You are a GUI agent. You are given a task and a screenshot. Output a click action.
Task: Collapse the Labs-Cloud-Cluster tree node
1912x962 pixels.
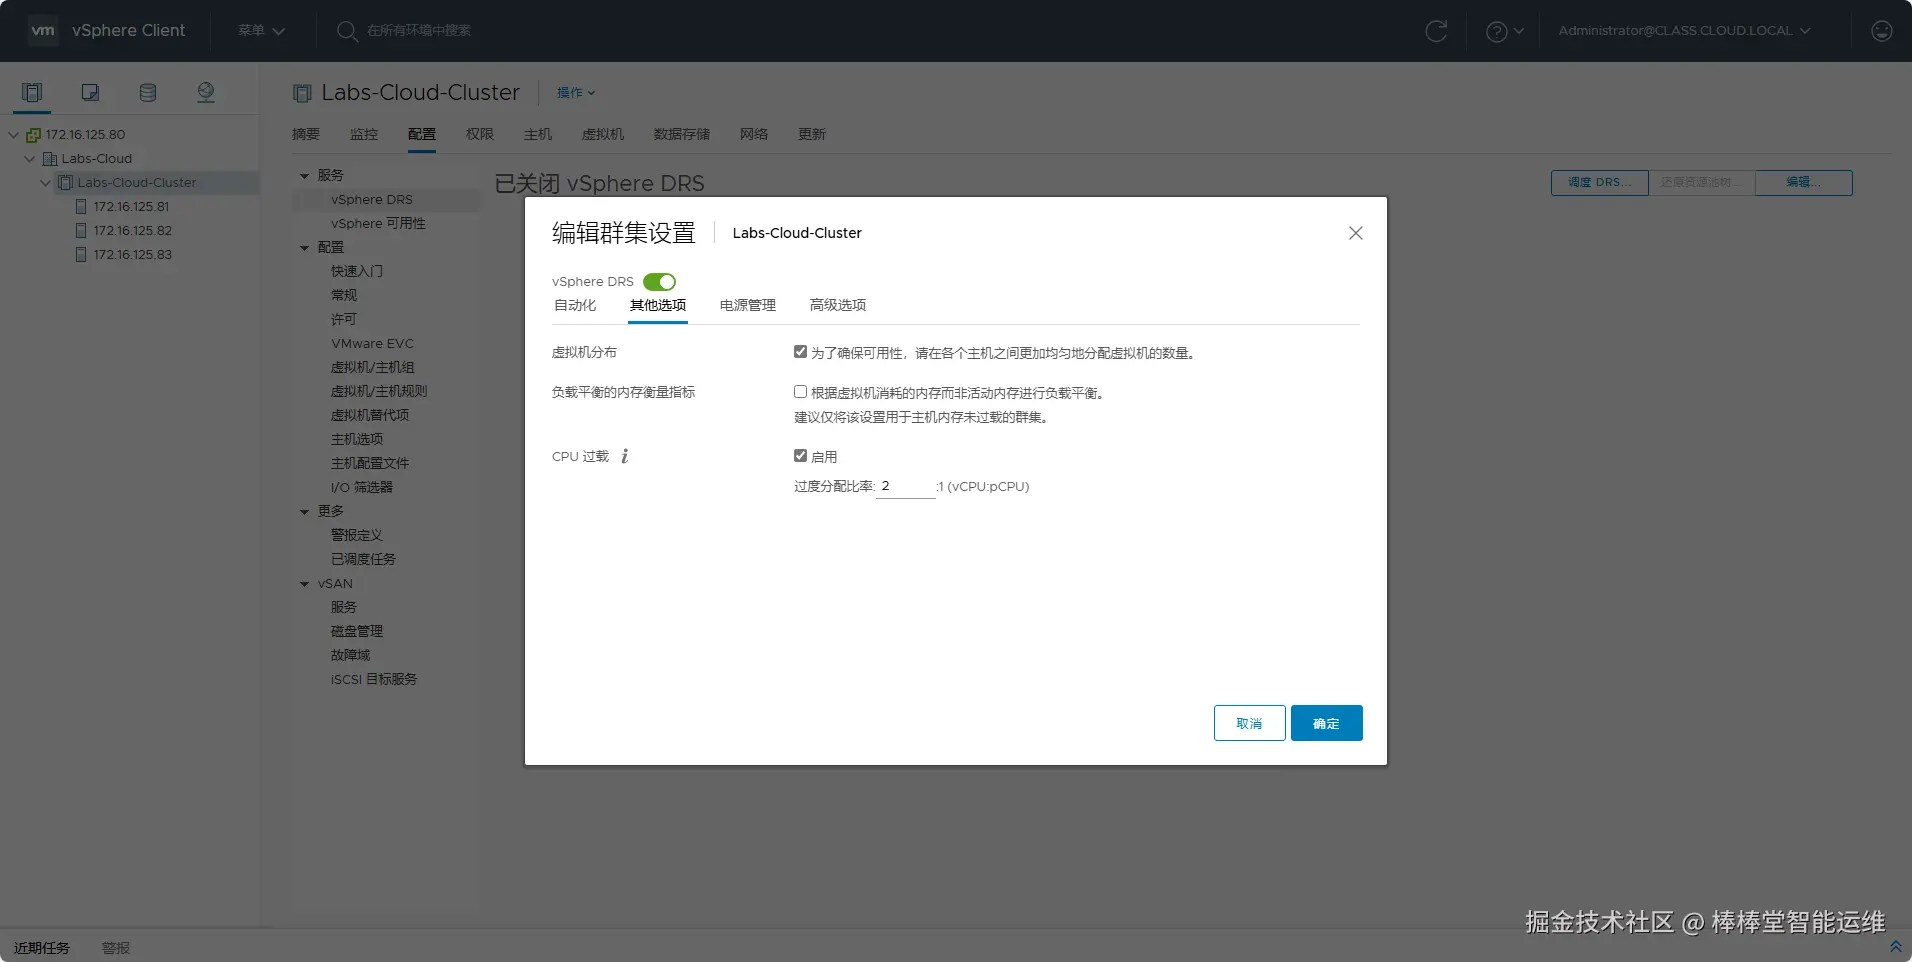(x=46, y=183)
